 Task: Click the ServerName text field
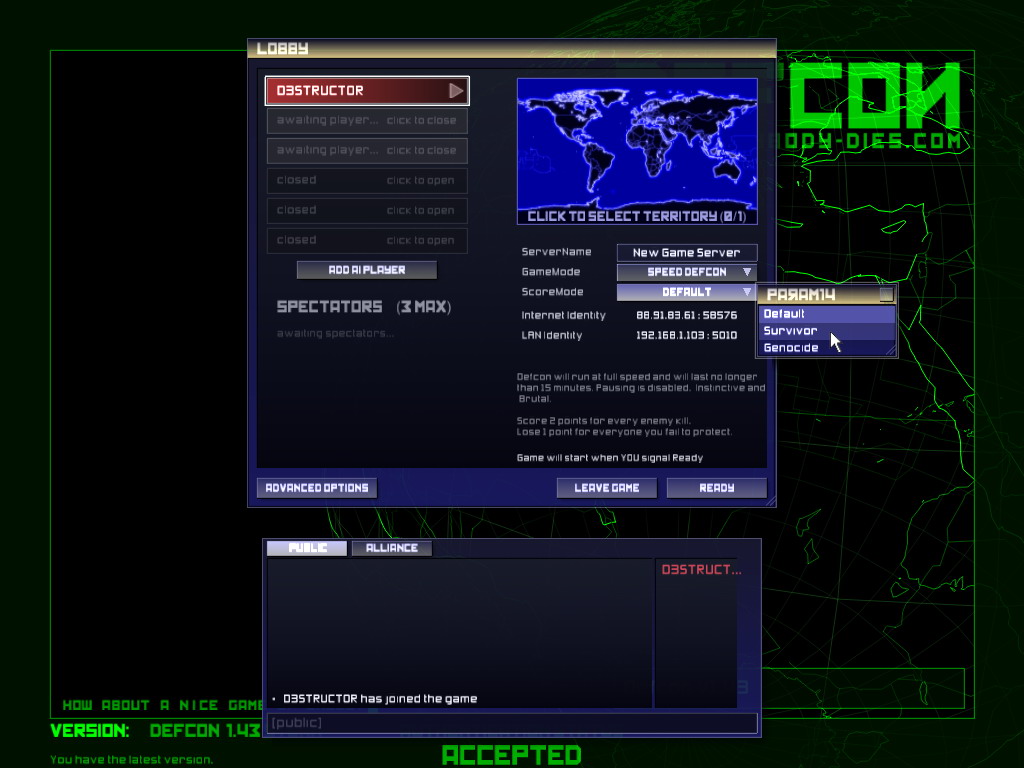[x=686, y=253]
